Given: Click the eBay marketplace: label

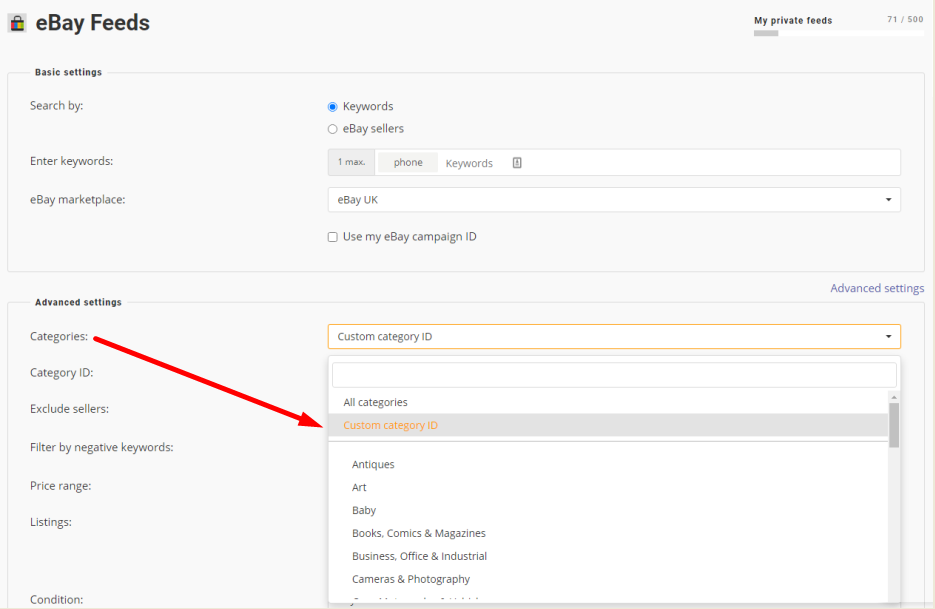Looking at the screenshot, I should click(x=78, y=200).
